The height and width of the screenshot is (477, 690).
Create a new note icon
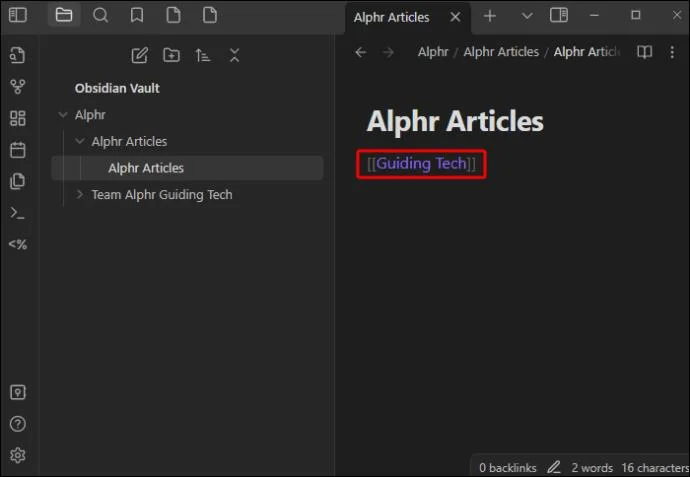click(139, 55)
